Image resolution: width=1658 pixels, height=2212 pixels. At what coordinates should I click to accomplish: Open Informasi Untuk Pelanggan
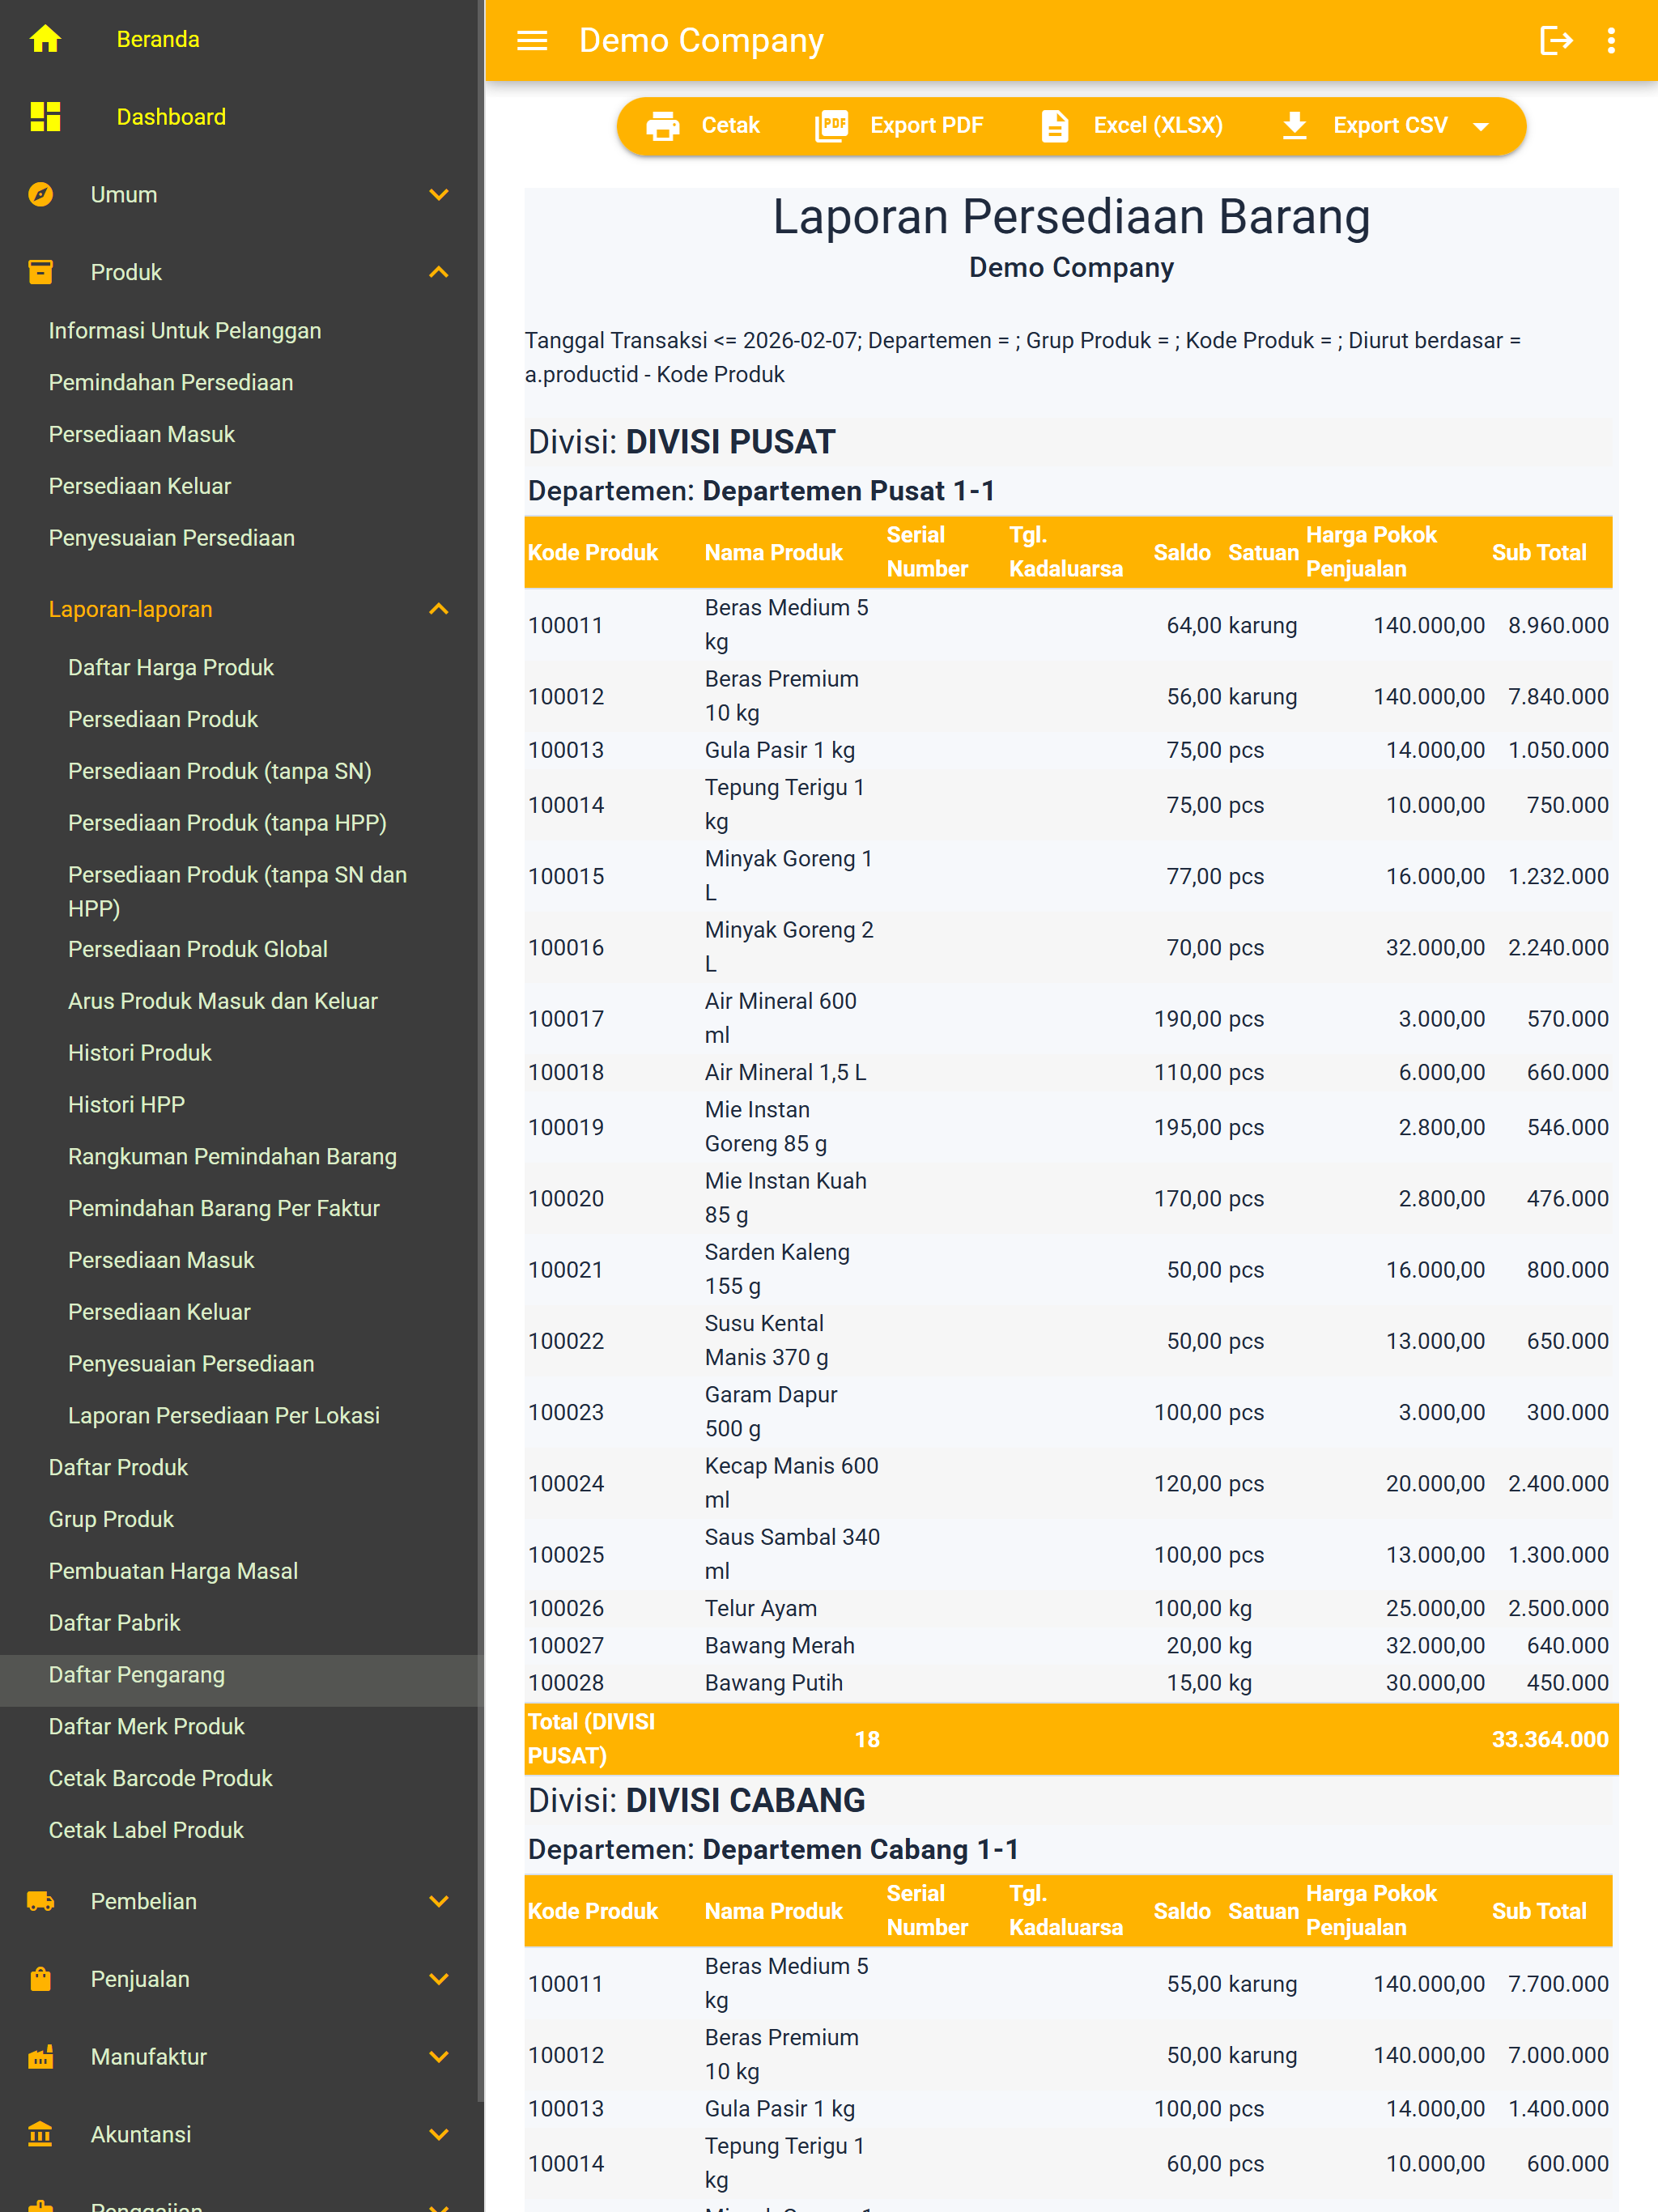pos(185,331)
